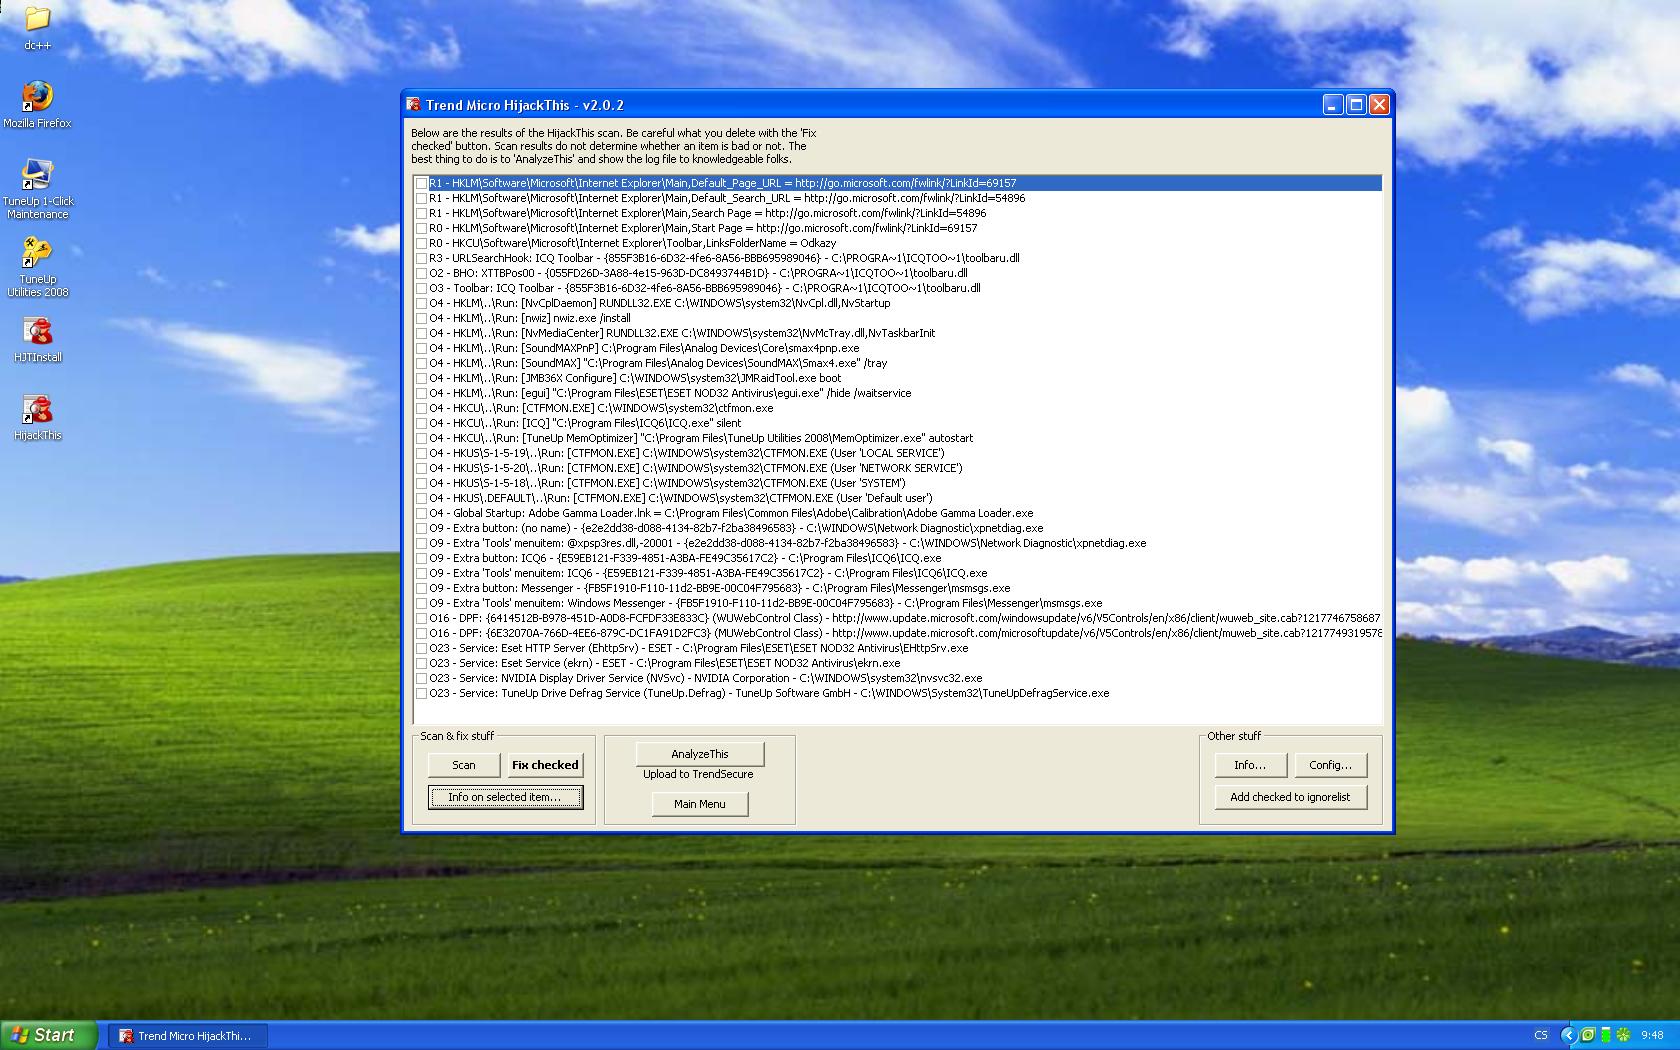The height and width of the screenshot is (1050, 1680).
Task: Click the ICQ green flower tray icon
Action: point(1623,1035)
